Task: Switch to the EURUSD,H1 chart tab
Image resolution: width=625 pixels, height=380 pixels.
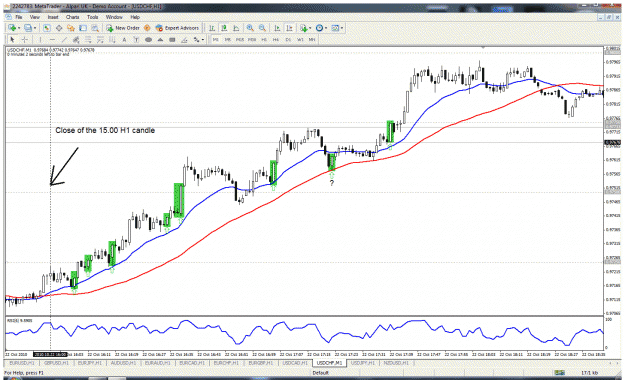Action: [x=22, y=363]
